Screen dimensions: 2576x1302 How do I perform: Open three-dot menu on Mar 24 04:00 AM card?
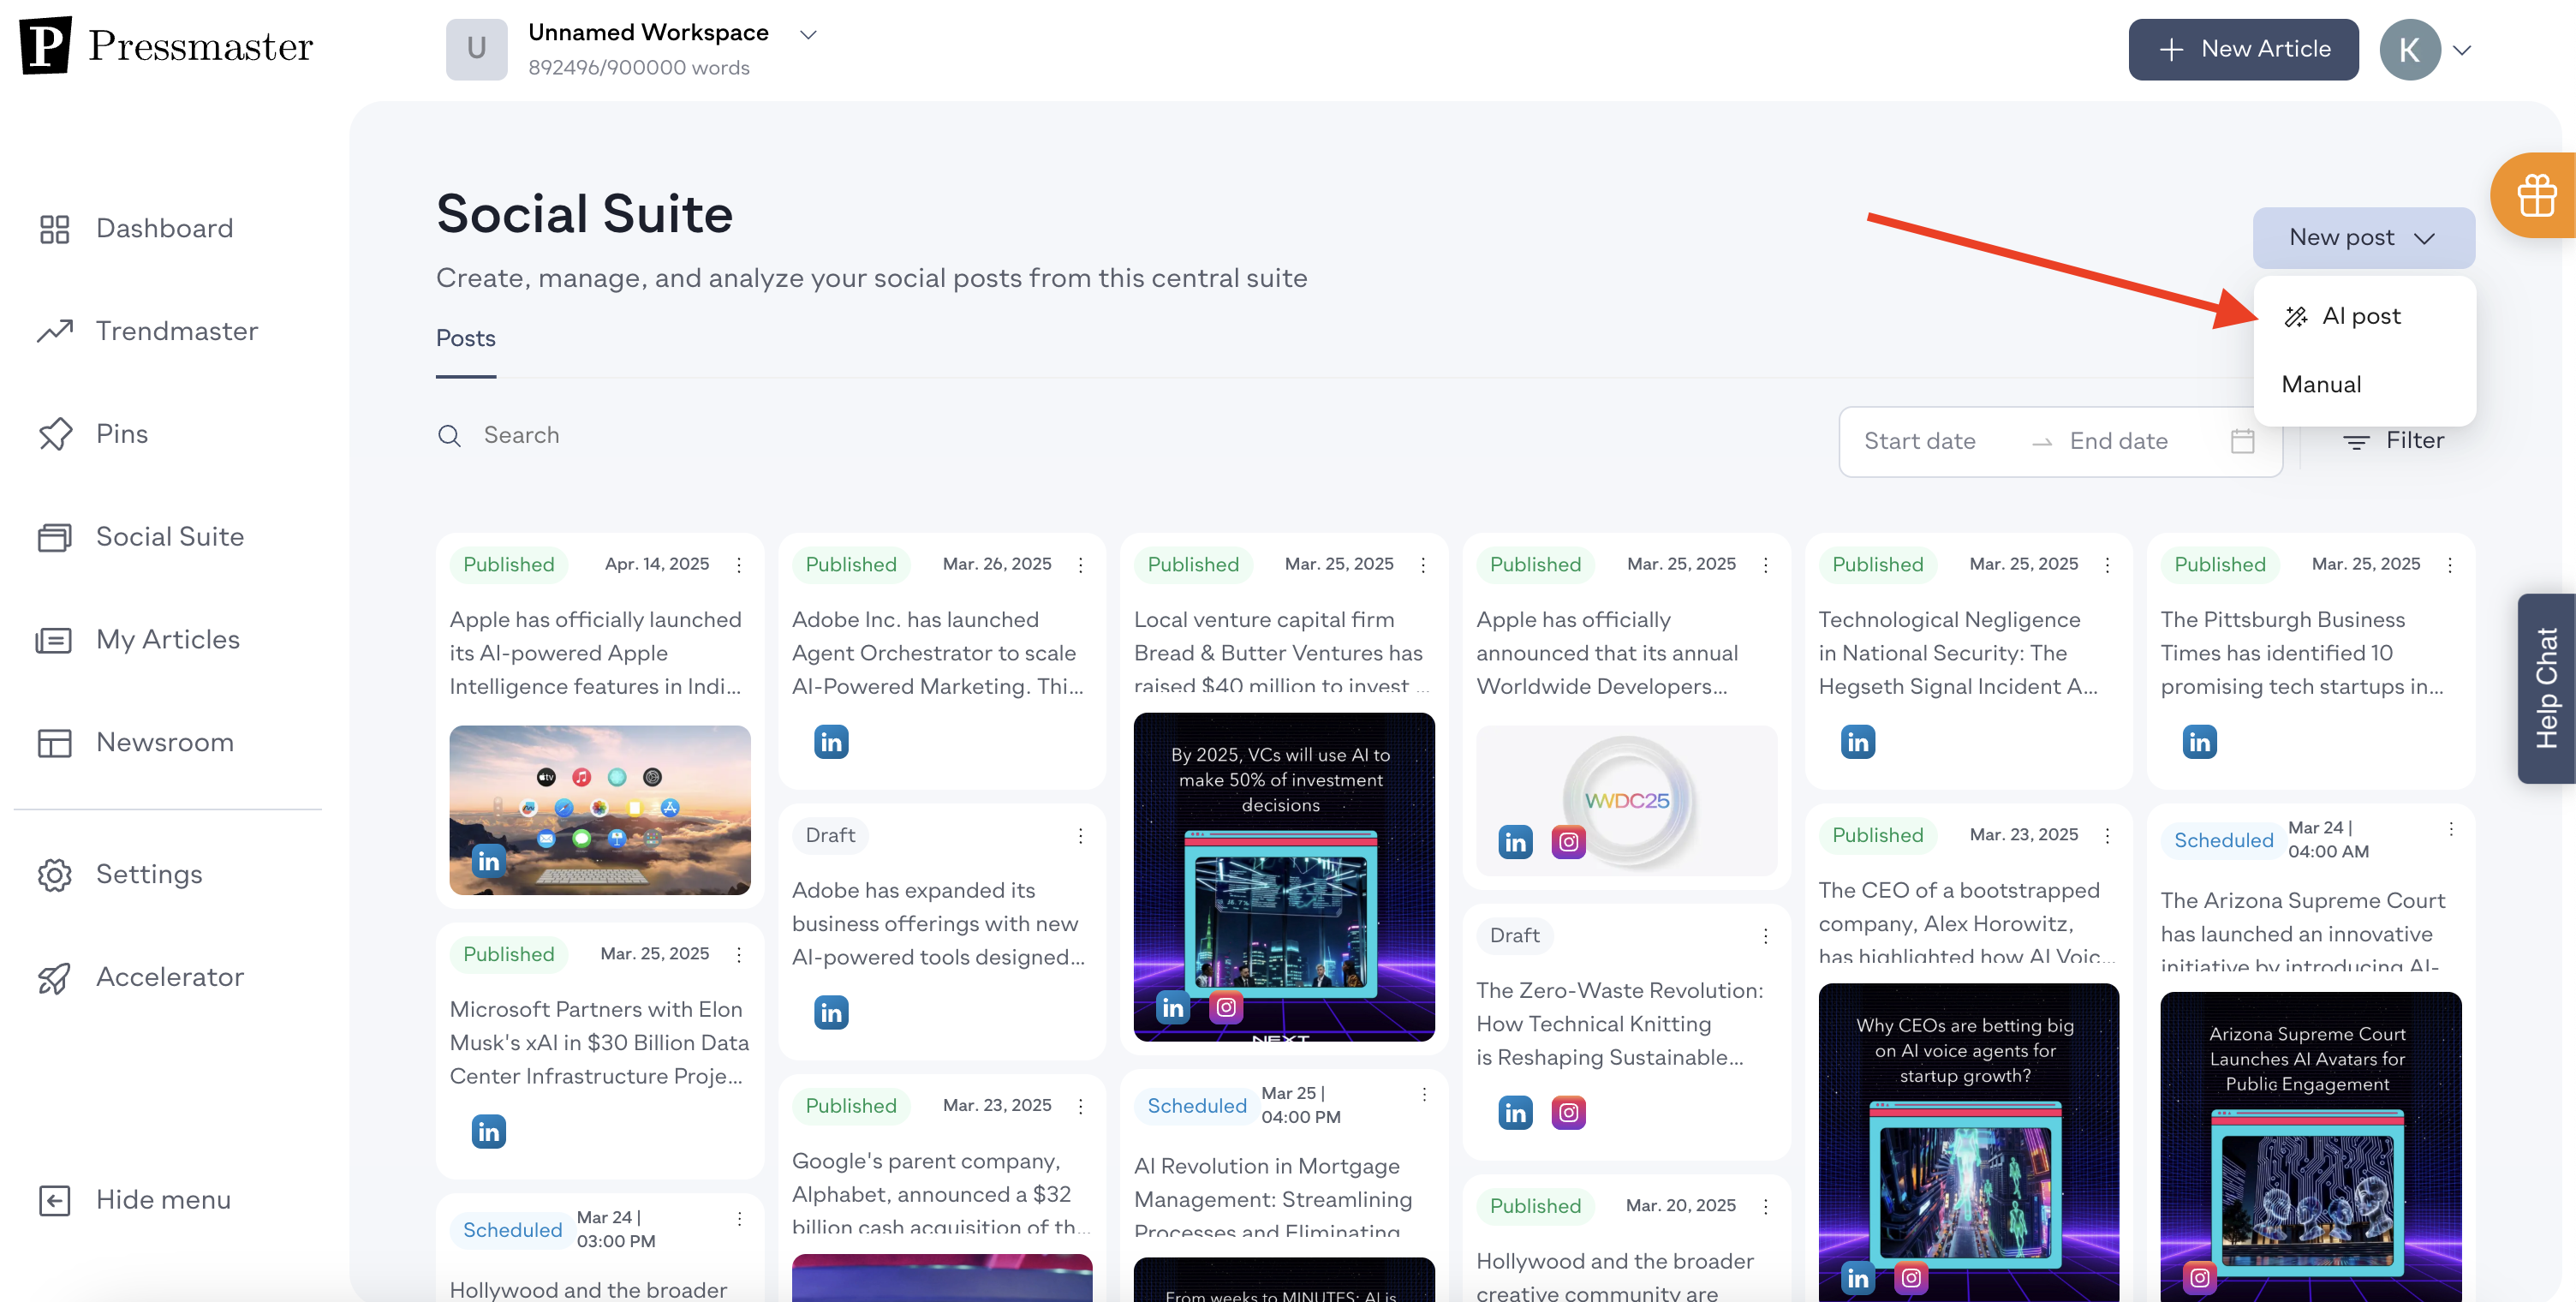[2450, 829]
